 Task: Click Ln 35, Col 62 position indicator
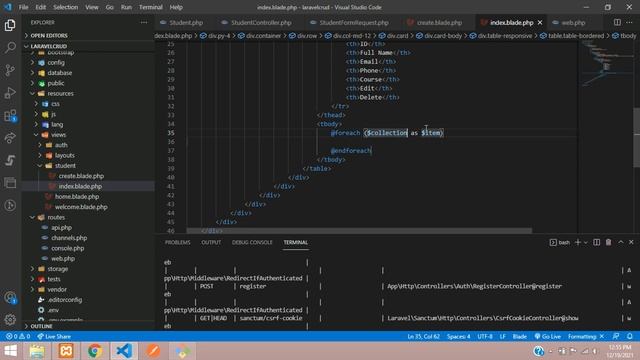(x=423, y=336)
